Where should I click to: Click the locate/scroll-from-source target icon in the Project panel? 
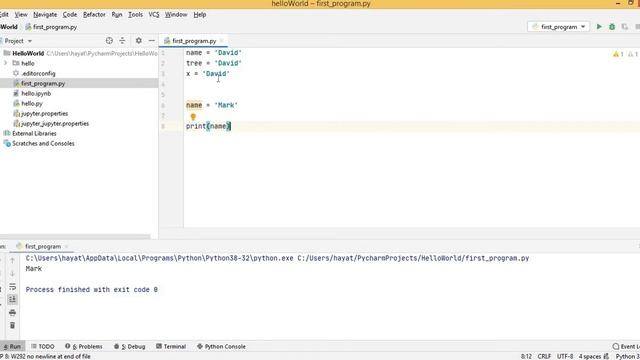pos(109,41)
